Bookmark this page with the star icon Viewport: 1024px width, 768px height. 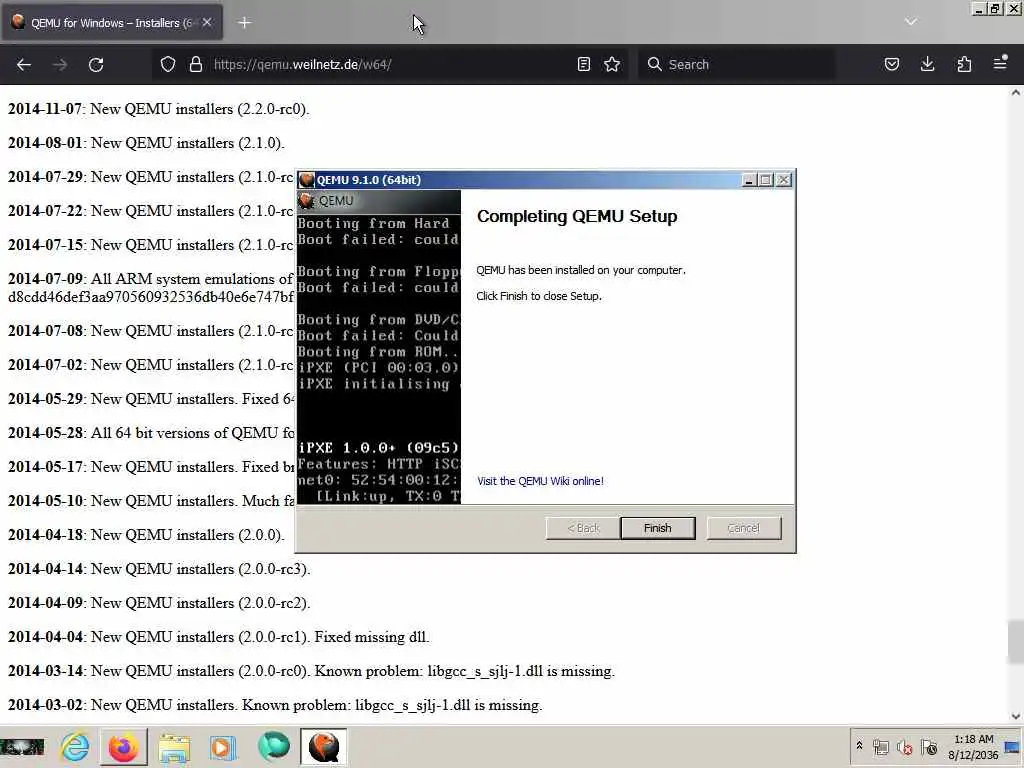(612, 64)
